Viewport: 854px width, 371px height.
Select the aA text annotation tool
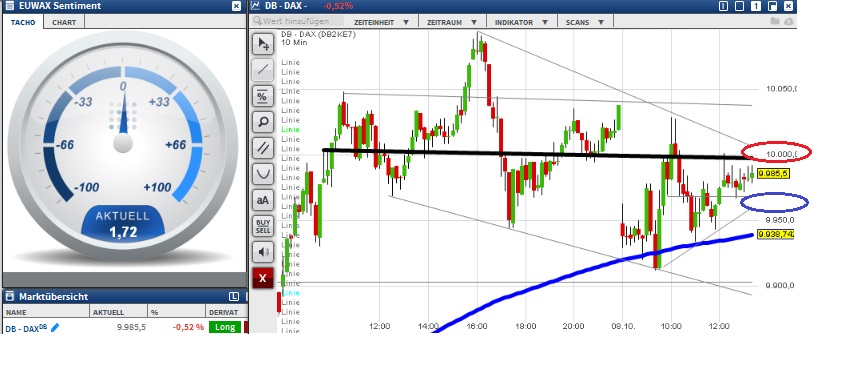pos(263,200)
